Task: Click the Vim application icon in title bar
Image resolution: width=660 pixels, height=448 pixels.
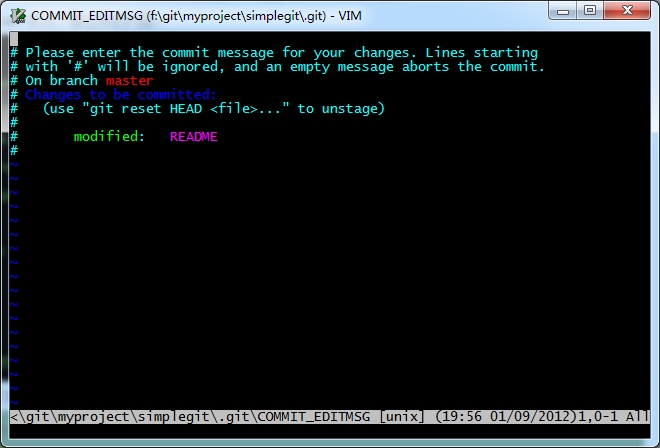Action: 19,16
